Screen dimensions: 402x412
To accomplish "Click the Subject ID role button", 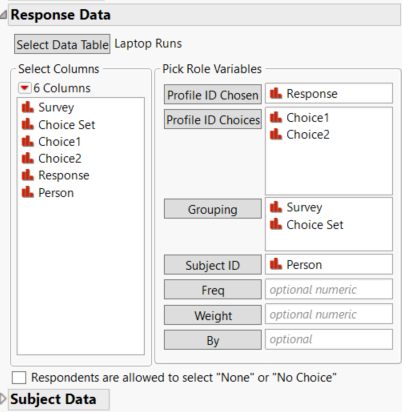I will [x=213, y=265].
